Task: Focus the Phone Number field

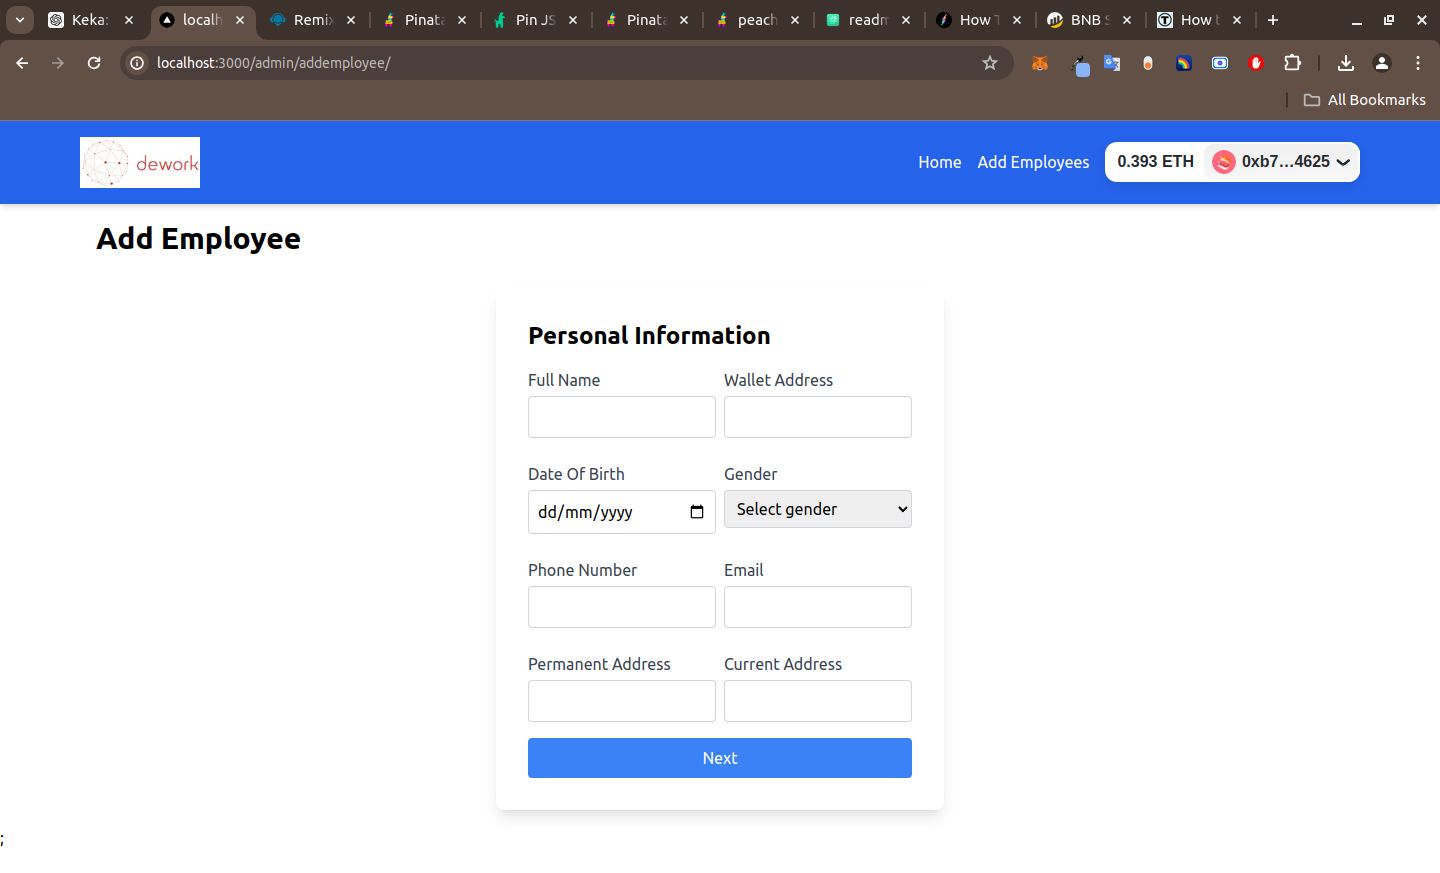Action: [x=622, y=607]
